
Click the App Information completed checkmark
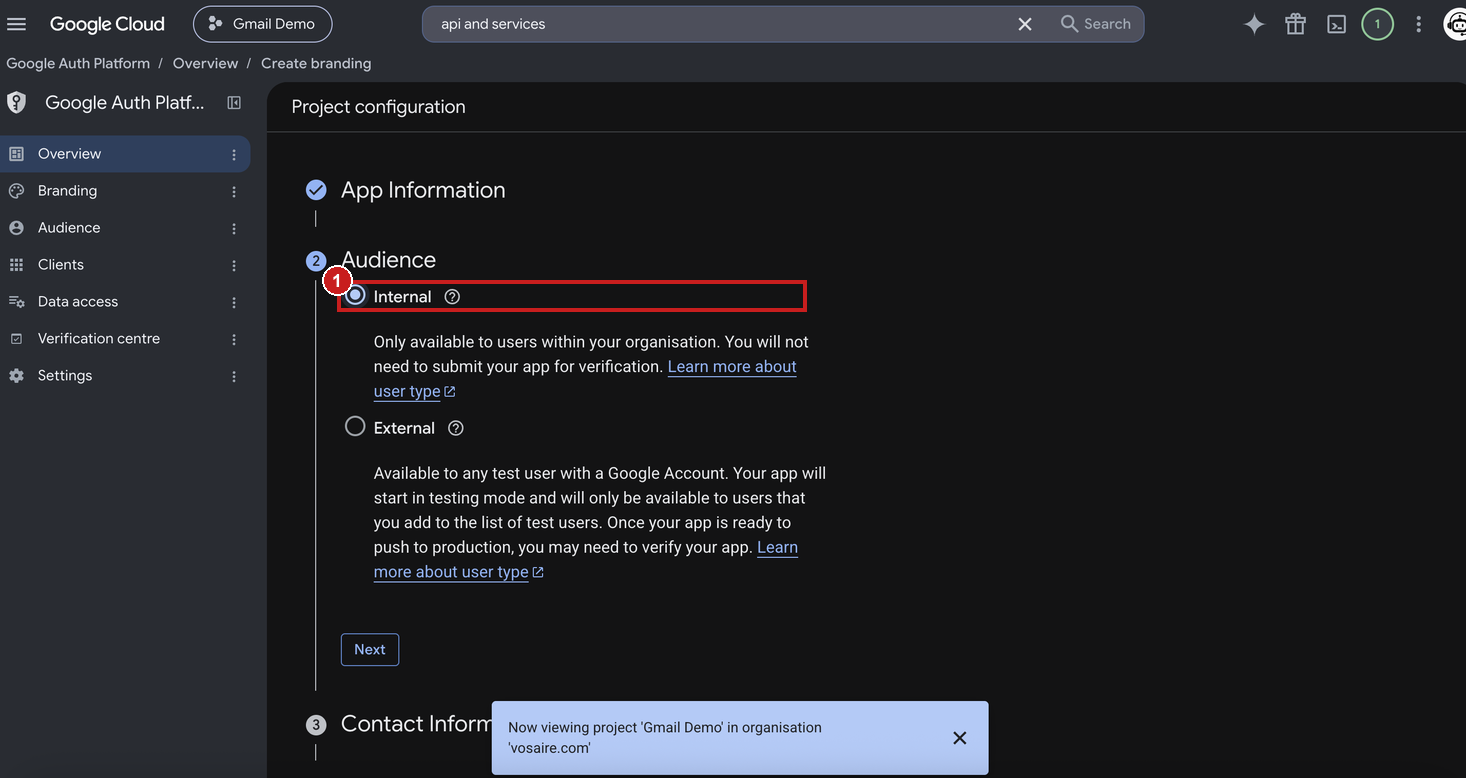(x=316, y=190)
